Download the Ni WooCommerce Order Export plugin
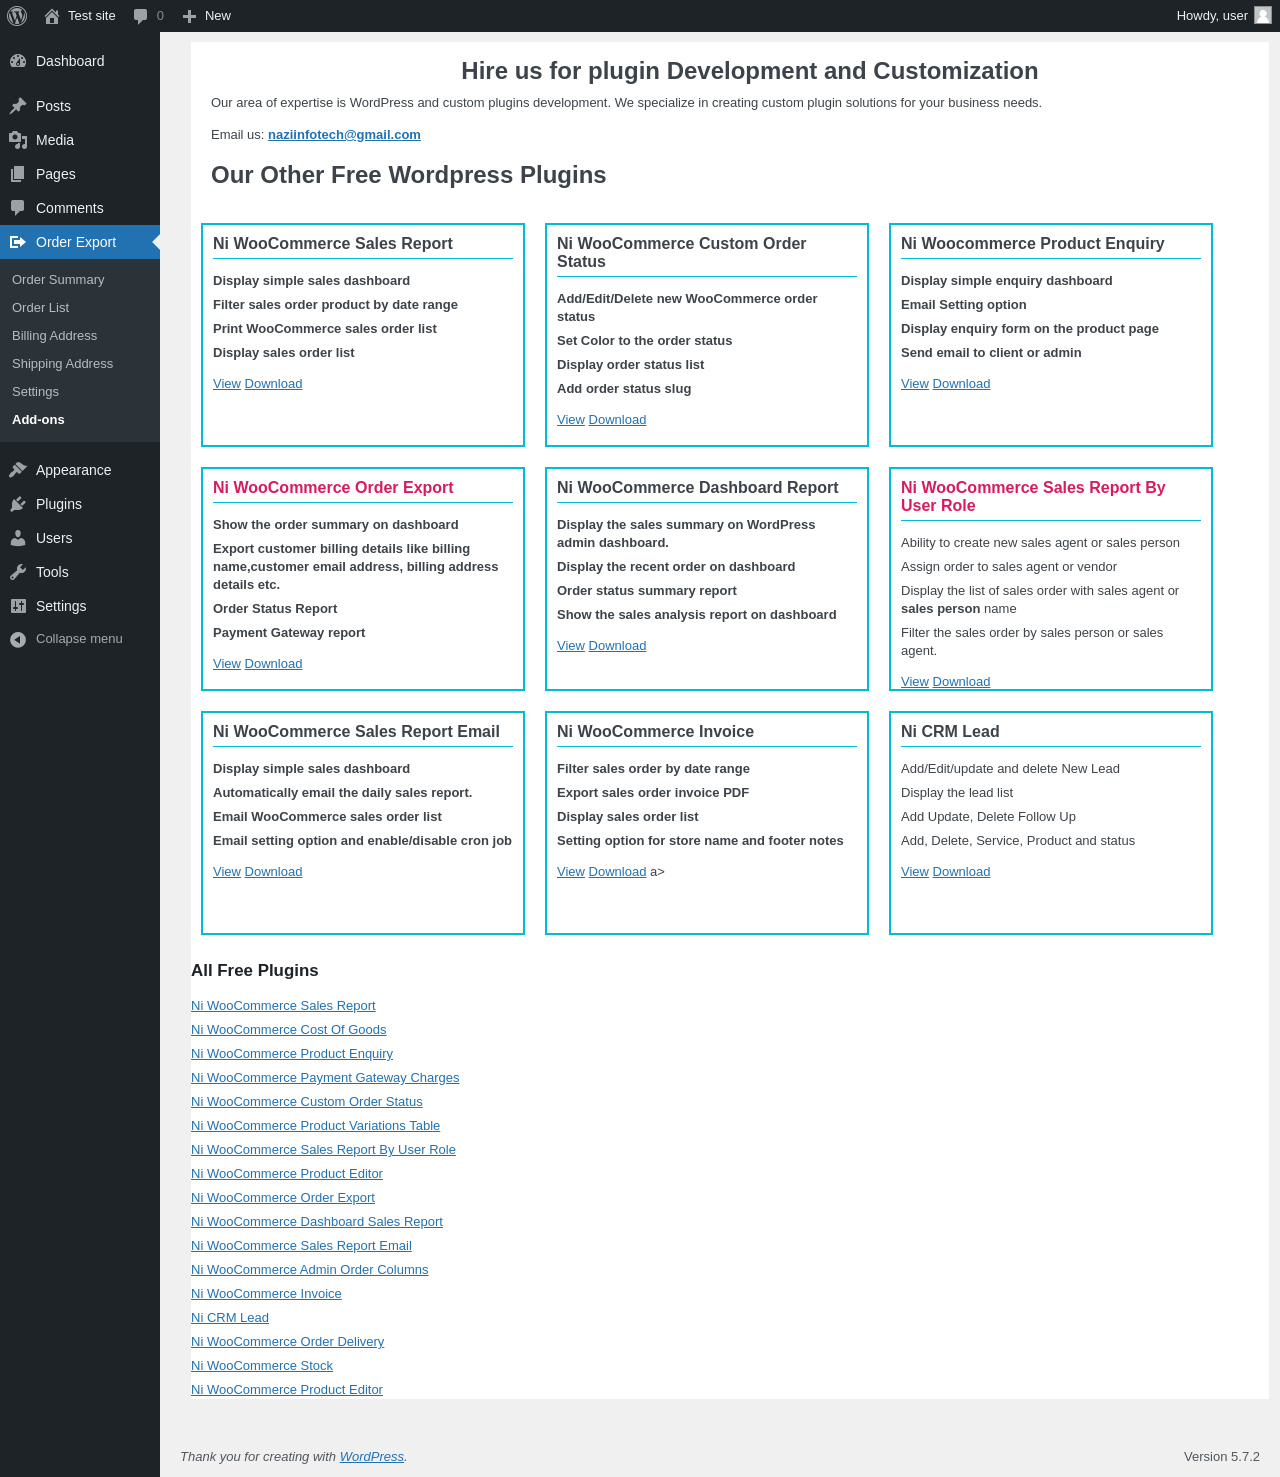1280x1477 pixels. click(x=273, y=664)
